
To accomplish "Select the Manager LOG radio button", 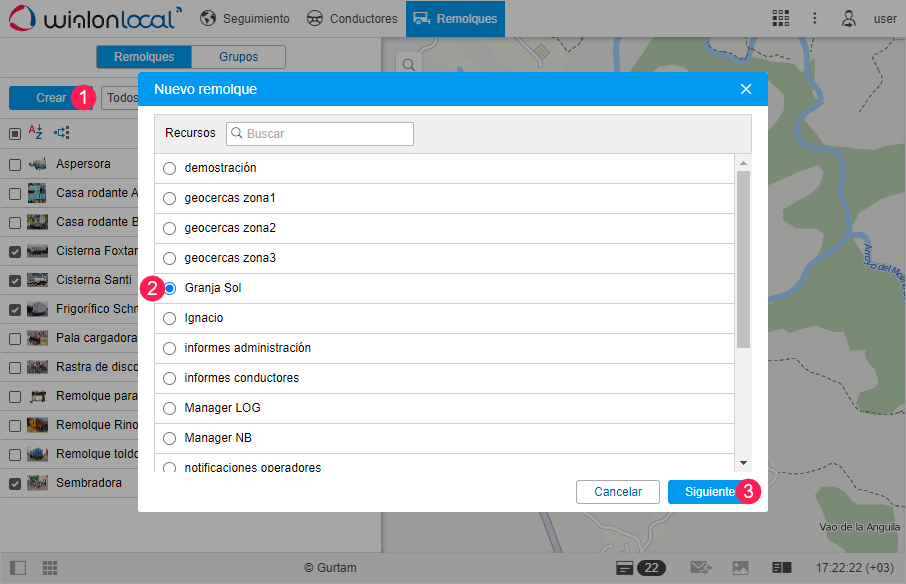I will point(169,409).
